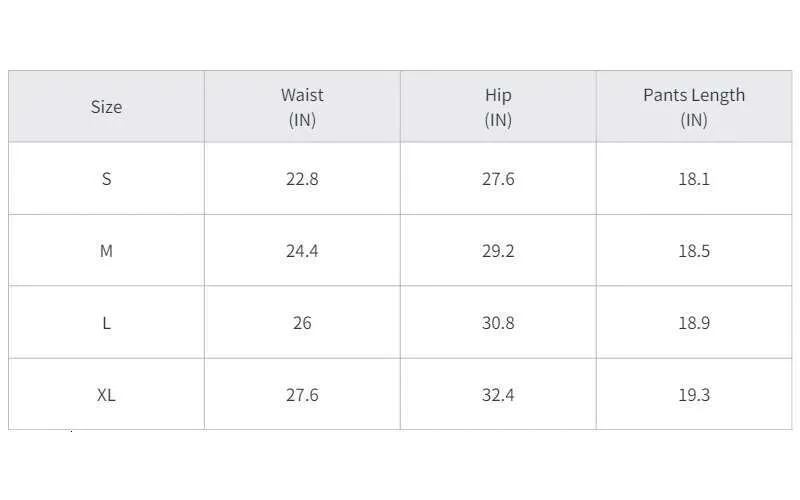Click the 22.8 waist value
The image size is (800, 500).
tap(302, 179)
